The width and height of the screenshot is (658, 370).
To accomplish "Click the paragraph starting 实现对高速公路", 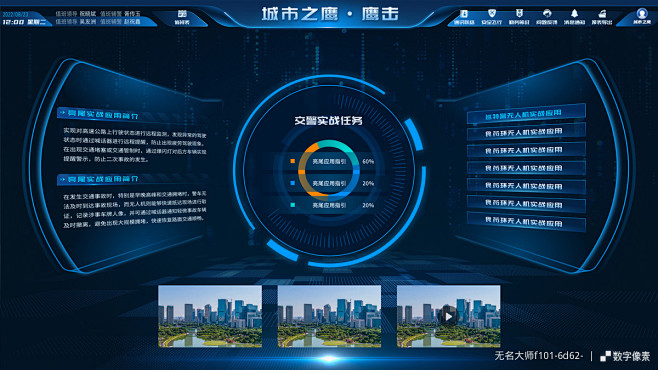I will (135, 144).
